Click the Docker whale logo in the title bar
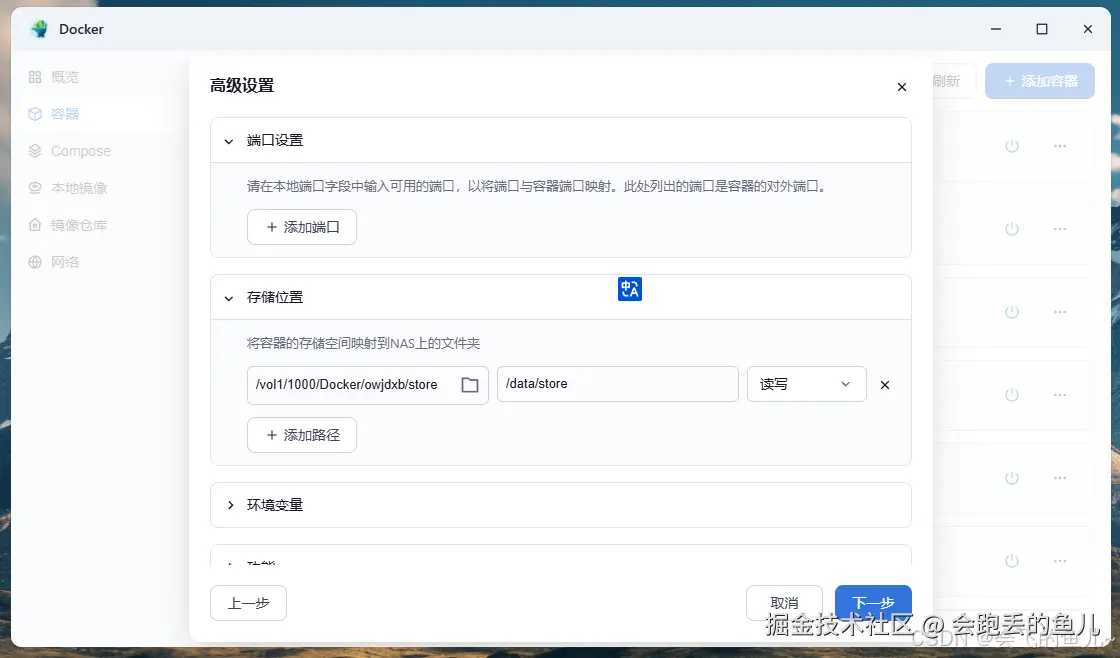Viewport: 1120px width, 658px height. pos(39,29)
